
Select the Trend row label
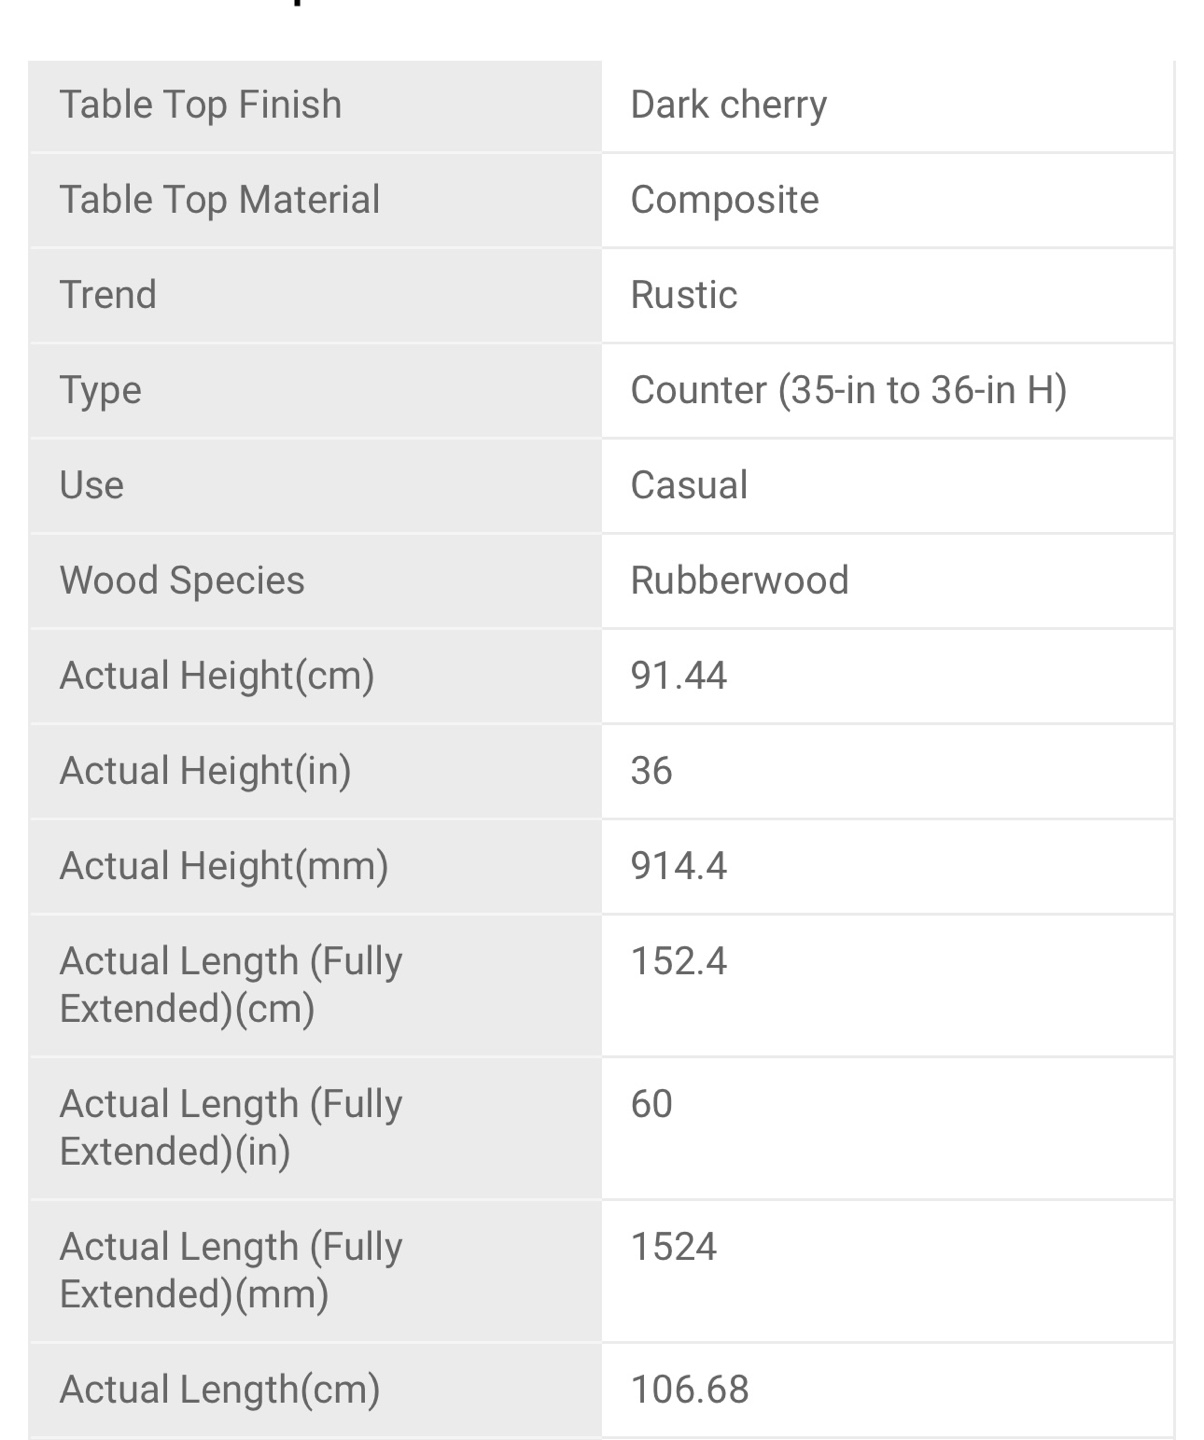(x=108, y=295)
